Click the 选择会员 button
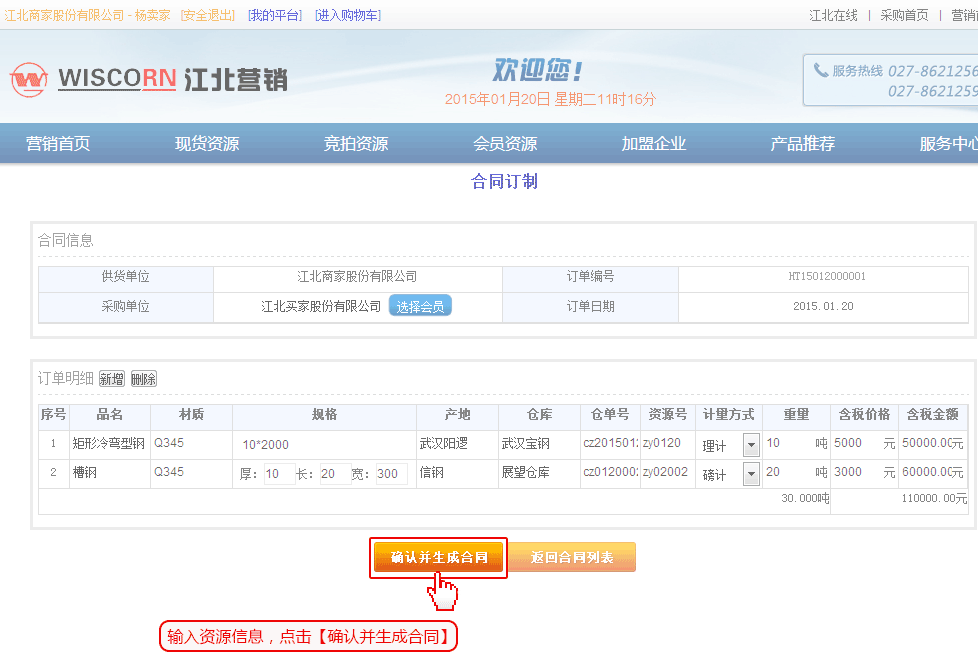The width and height of the screenshot is (978, 668). coord(420,306)
